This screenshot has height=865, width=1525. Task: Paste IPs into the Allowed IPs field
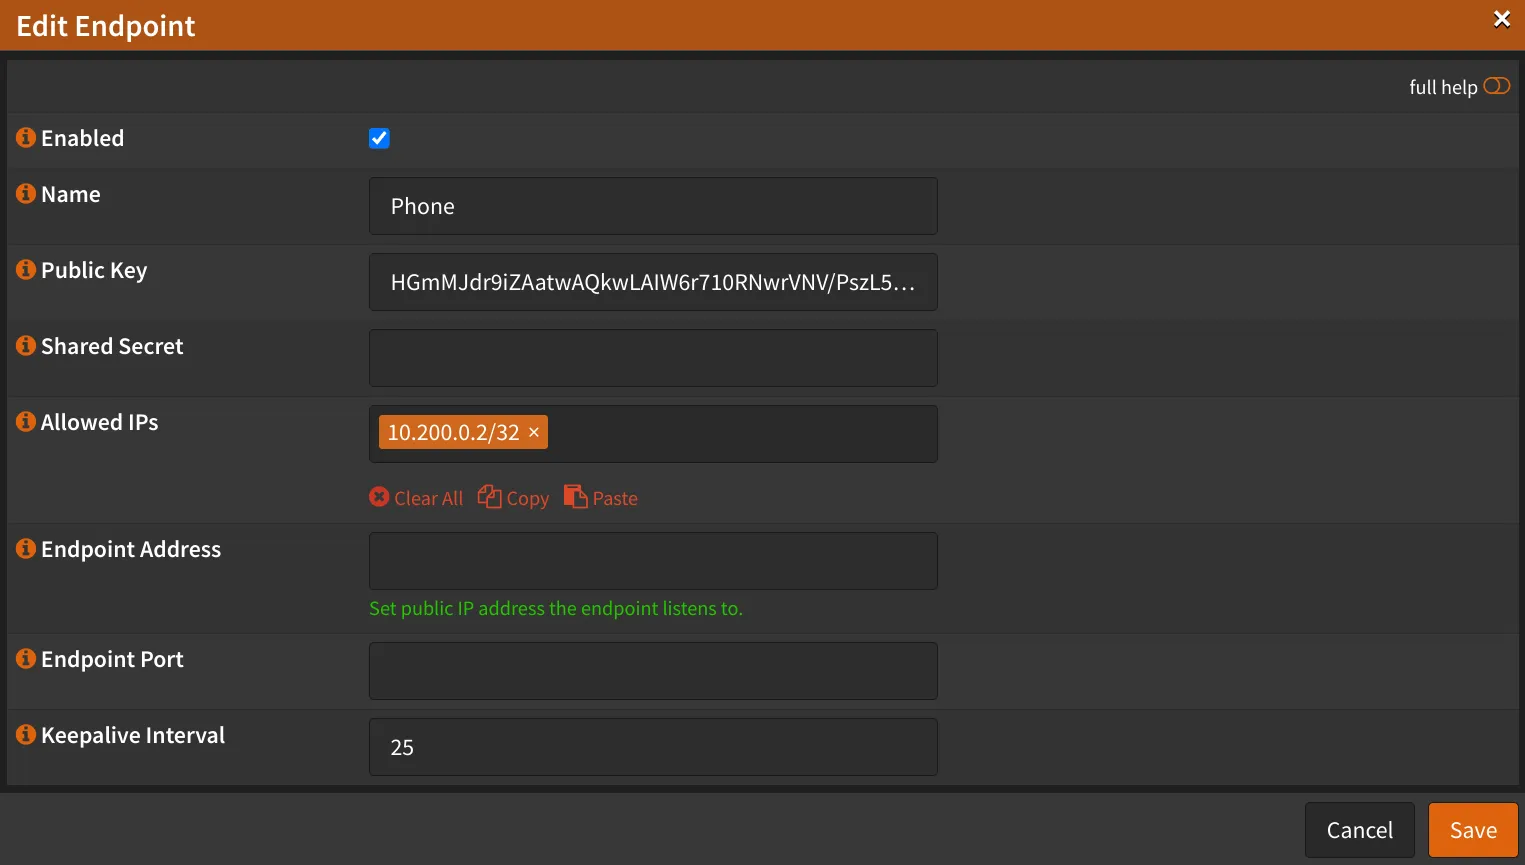pos(600,497)
